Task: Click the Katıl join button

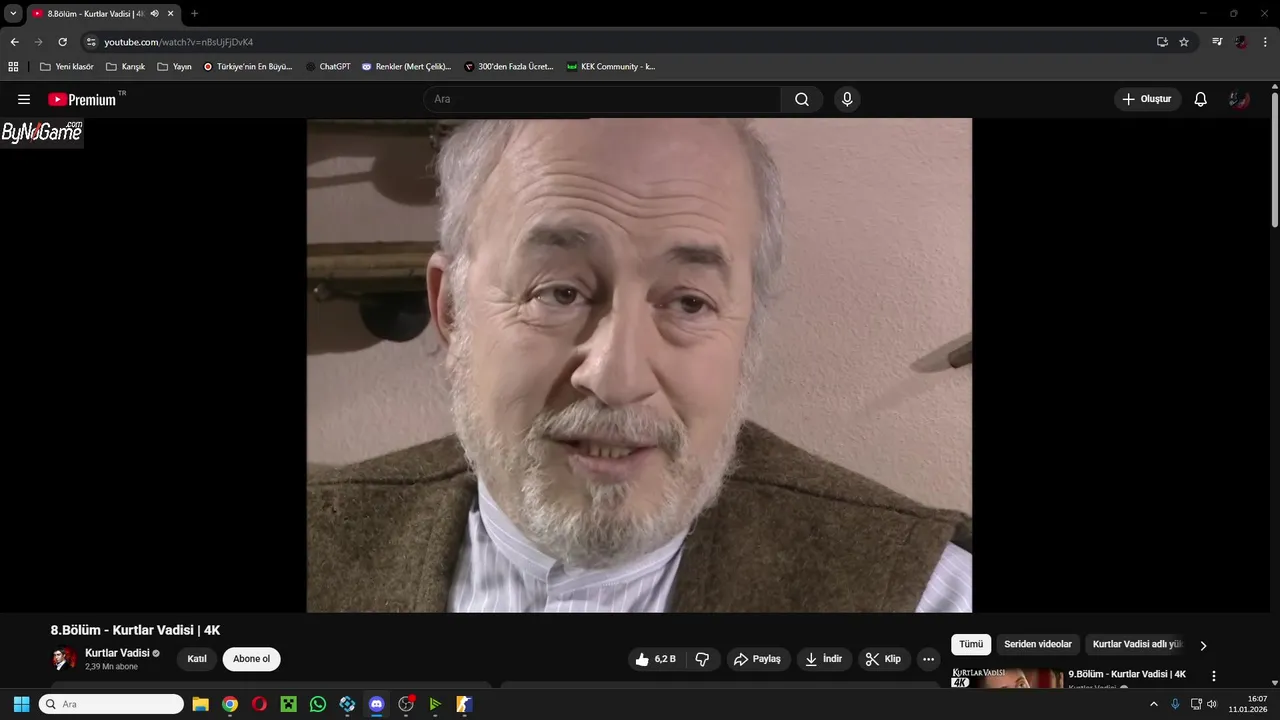Action: (x=197, y=659)
